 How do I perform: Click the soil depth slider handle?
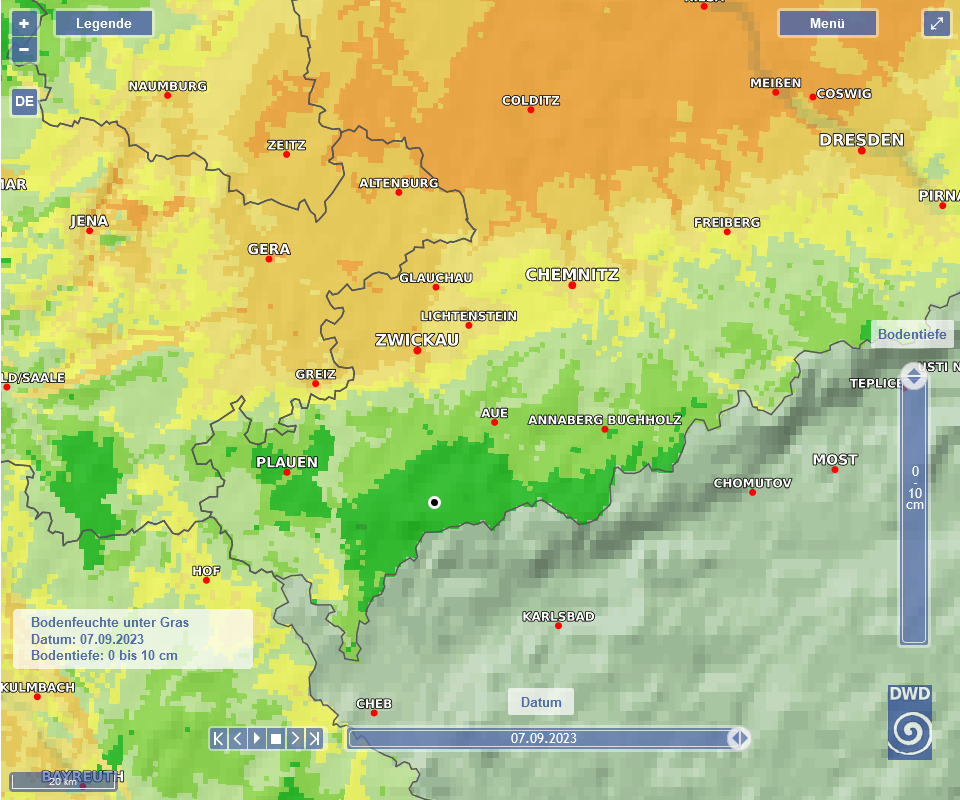pos(914,376)
